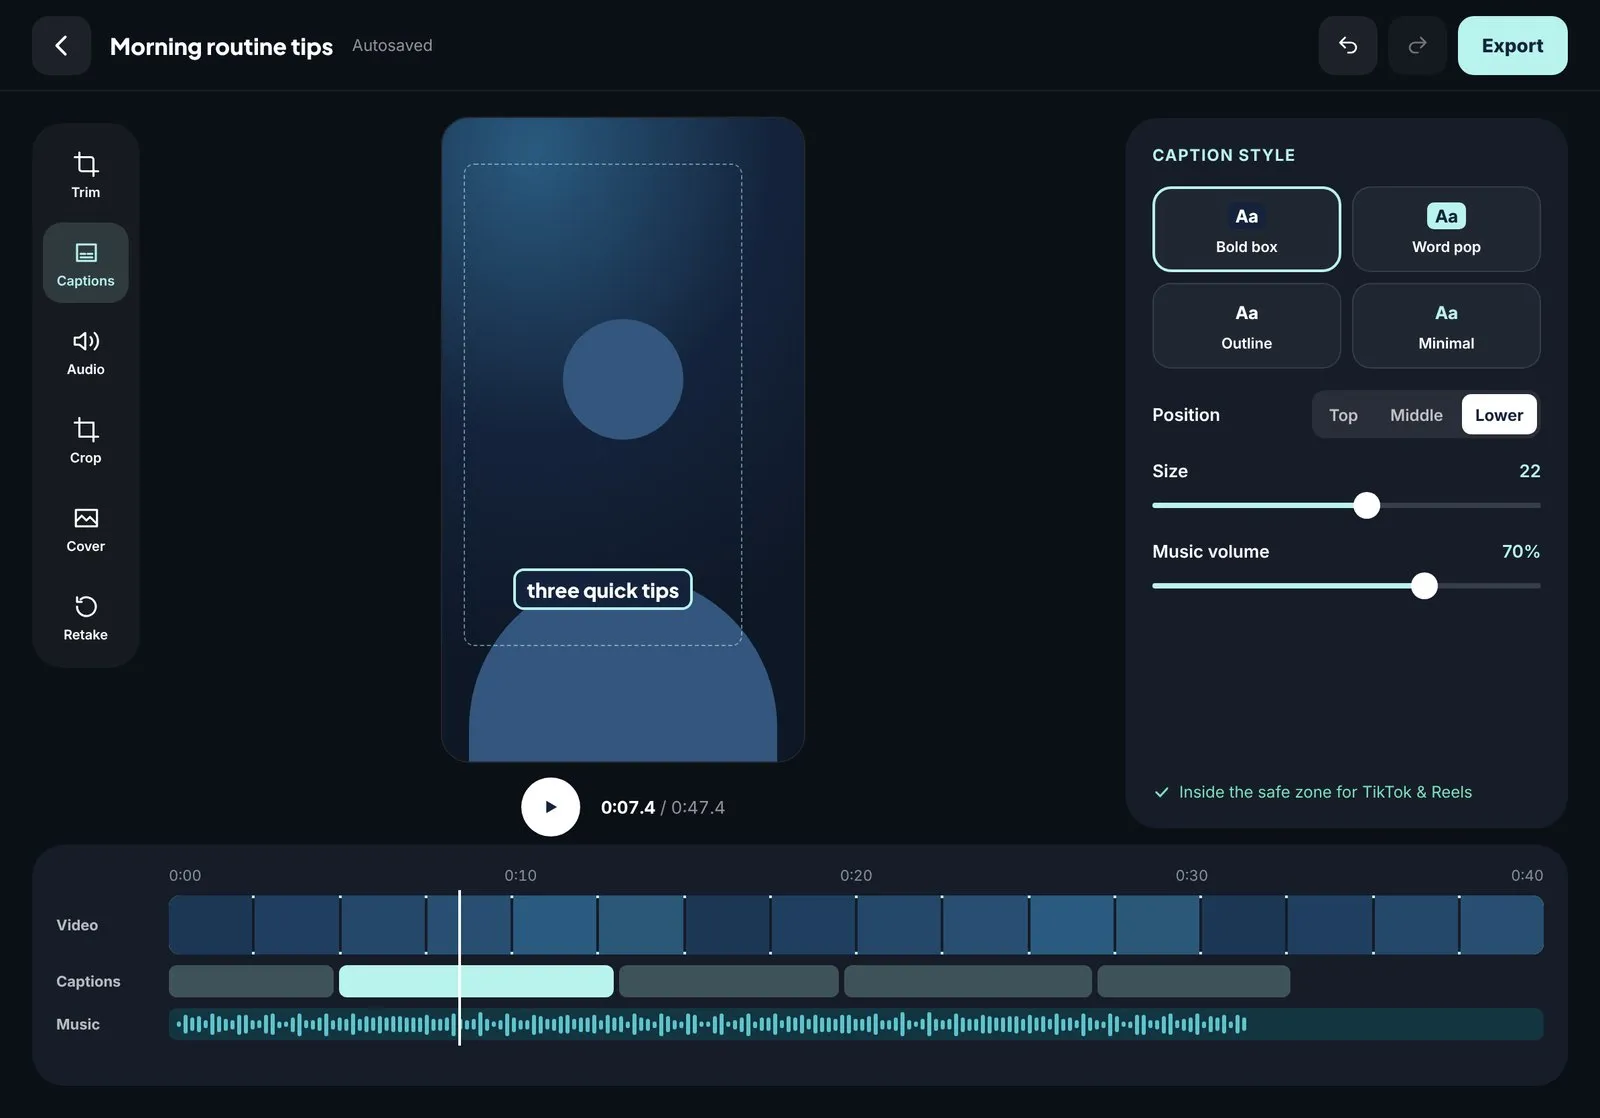Click the 0:30 timeline ruler mark

tap(1191, 875)
